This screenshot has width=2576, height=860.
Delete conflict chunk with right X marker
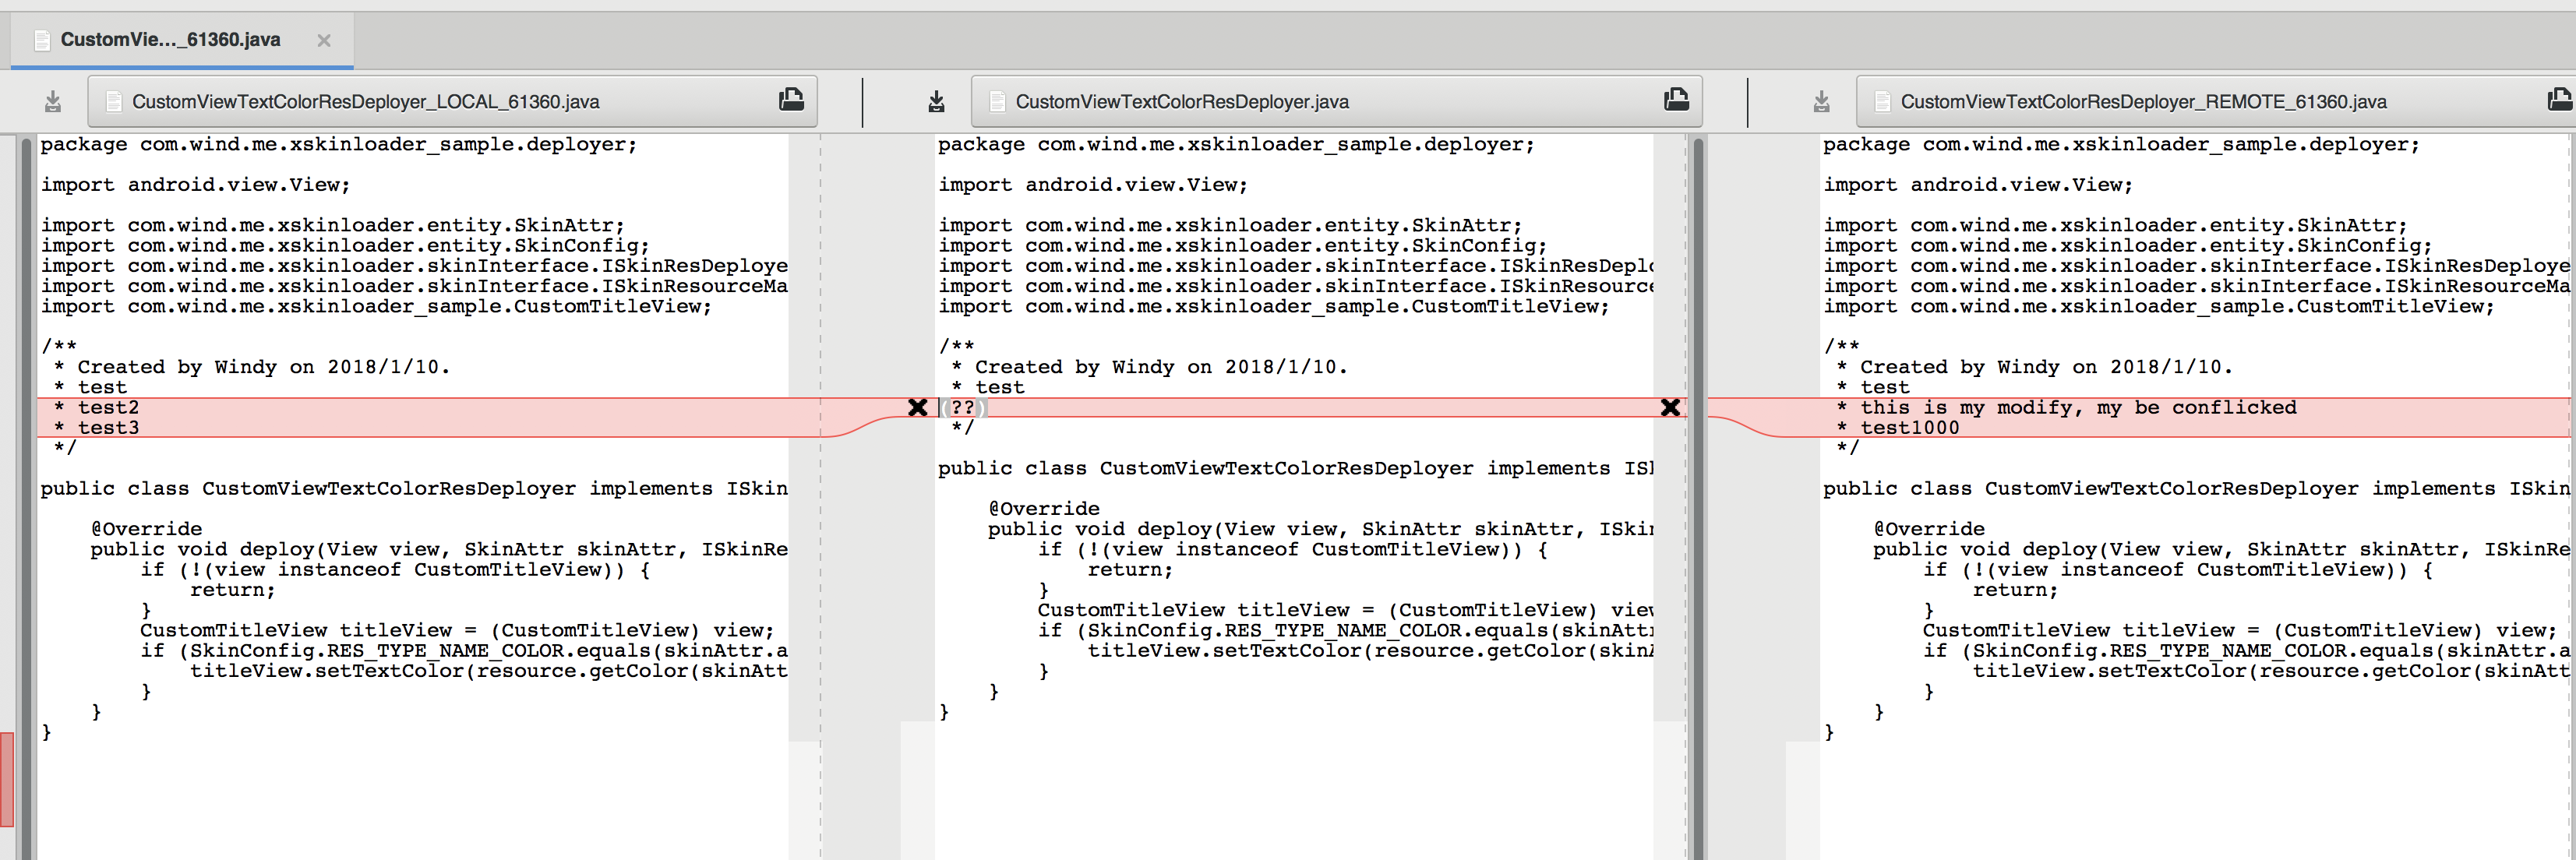pos(1670,407)
